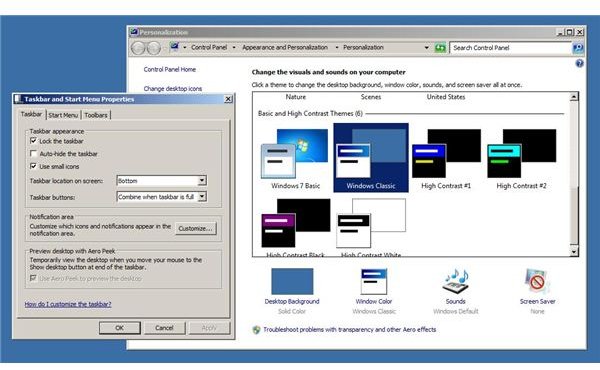
Task: Click the Taskbar Properties dialog title icon
Action: point(18,99)
